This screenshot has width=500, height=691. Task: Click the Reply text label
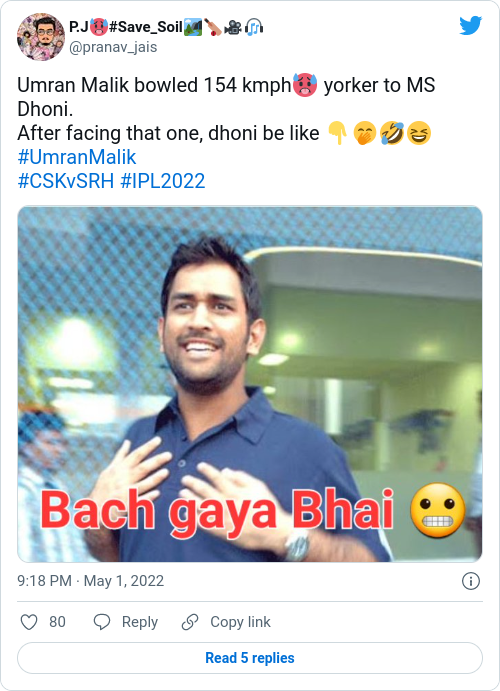pos(140,622)
